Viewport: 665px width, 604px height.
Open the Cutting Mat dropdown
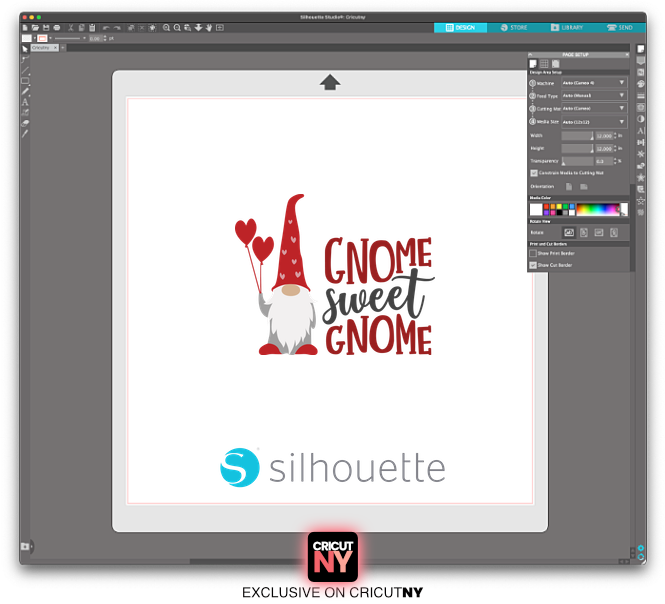click(x=594, y=108)
